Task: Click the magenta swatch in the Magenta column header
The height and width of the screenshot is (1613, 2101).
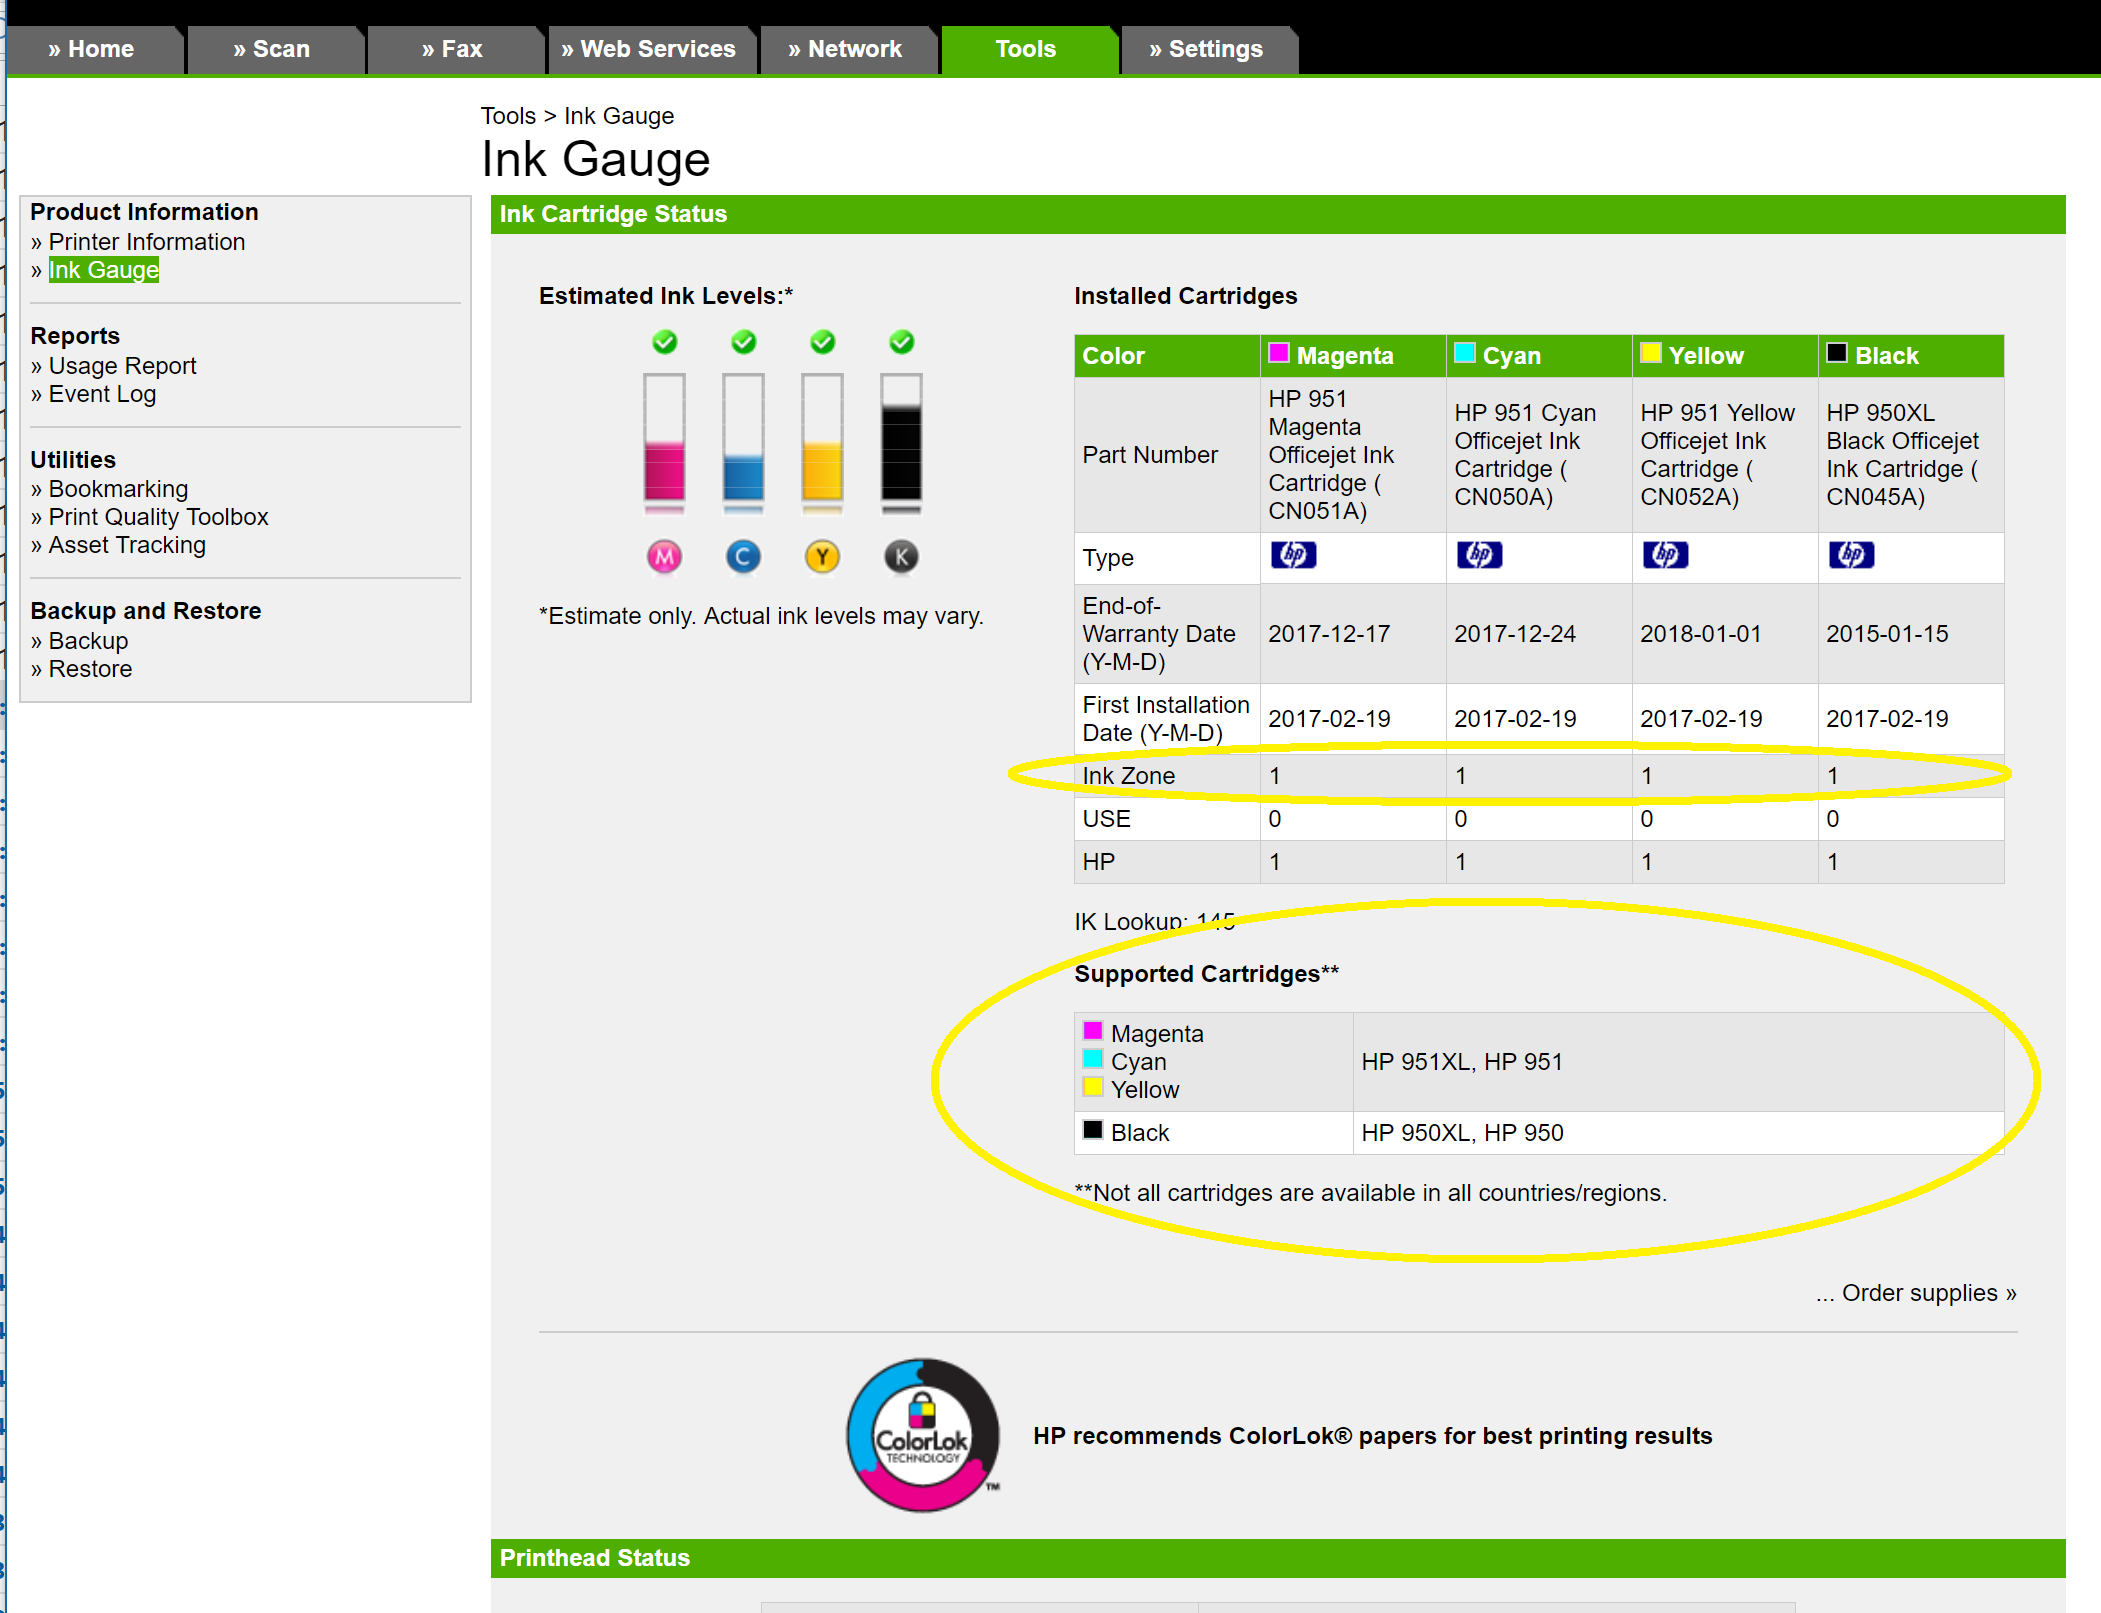Action: click(x=1278, y=353)
